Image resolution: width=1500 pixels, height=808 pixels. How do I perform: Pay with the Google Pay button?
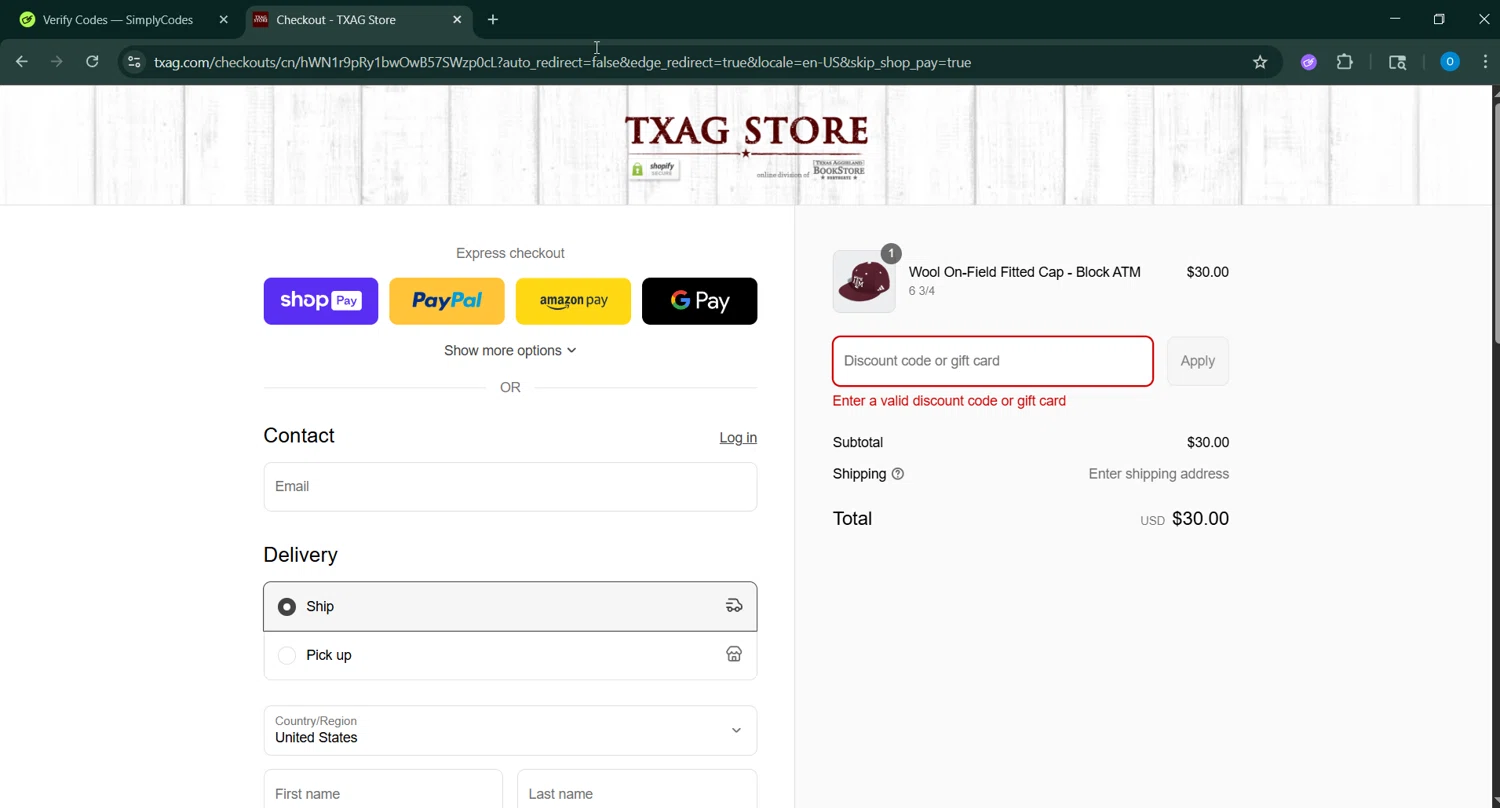coord(699,301)
